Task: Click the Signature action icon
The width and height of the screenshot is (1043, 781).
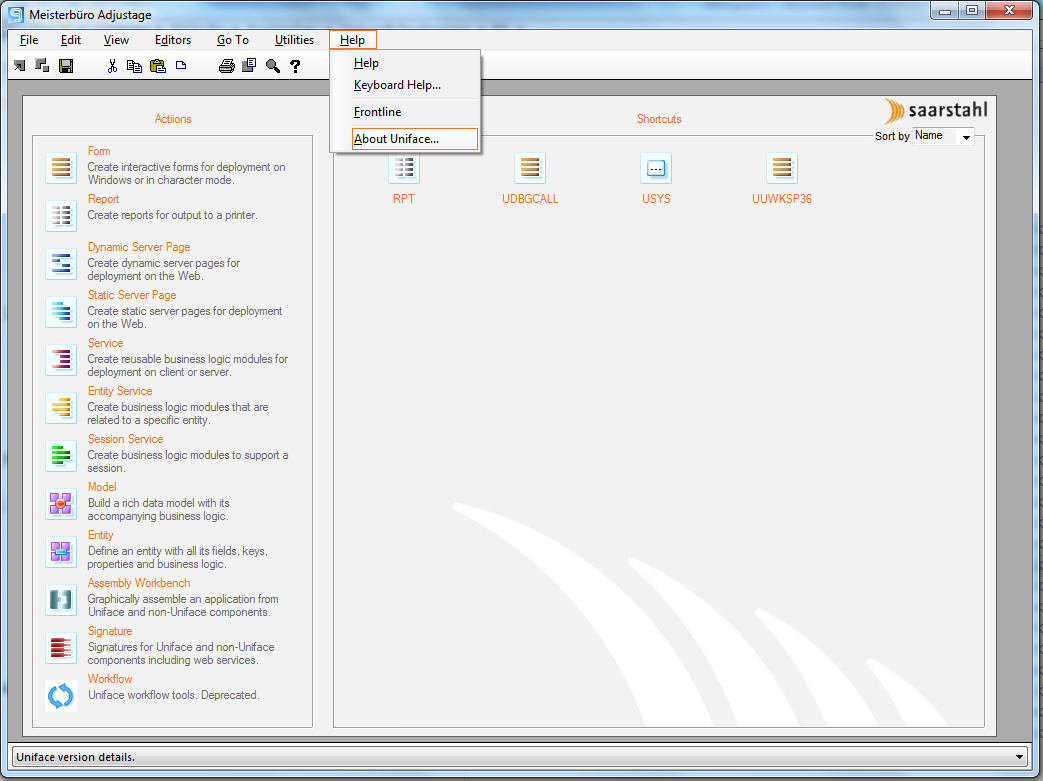Action: [x=61, y=647]
